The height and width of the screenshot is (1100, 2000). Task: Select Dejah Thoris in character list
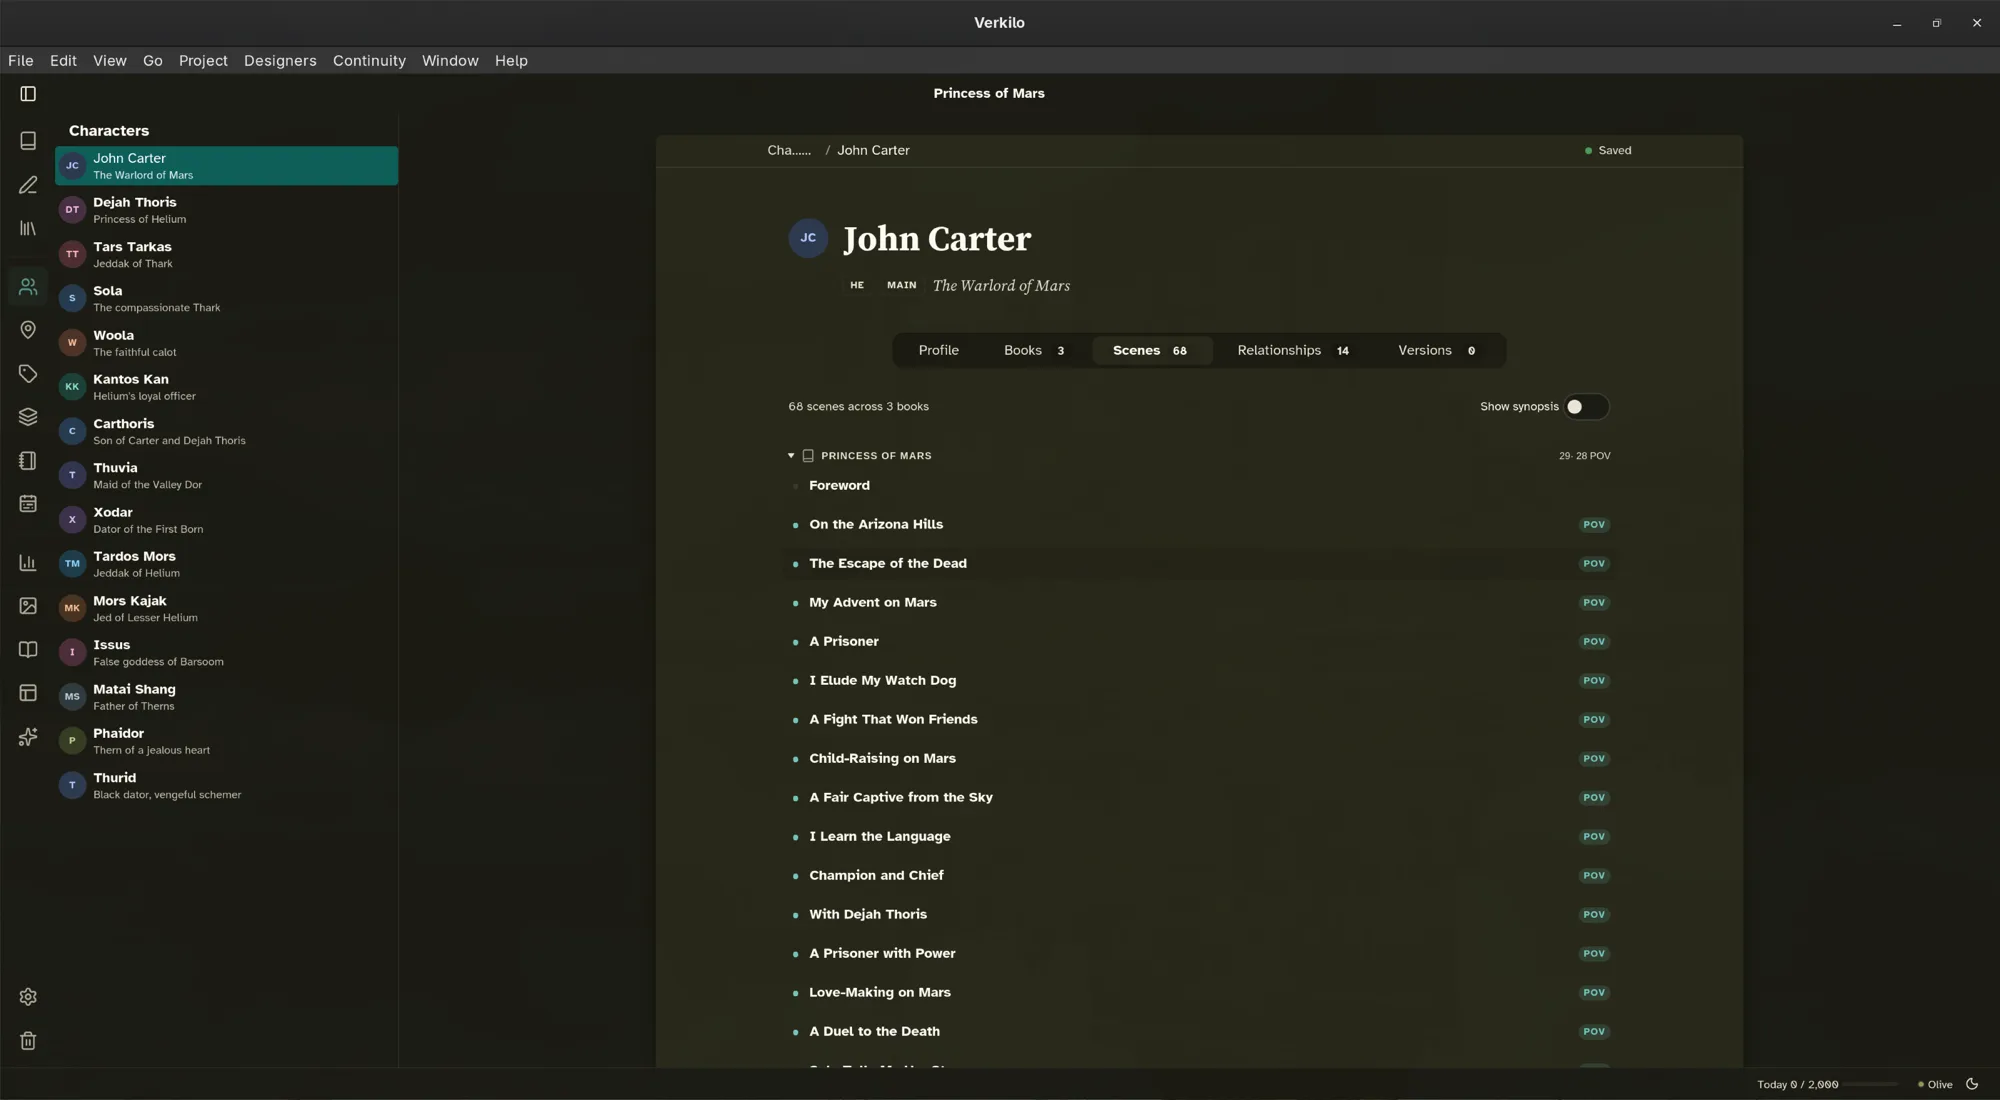pos(226,210)
